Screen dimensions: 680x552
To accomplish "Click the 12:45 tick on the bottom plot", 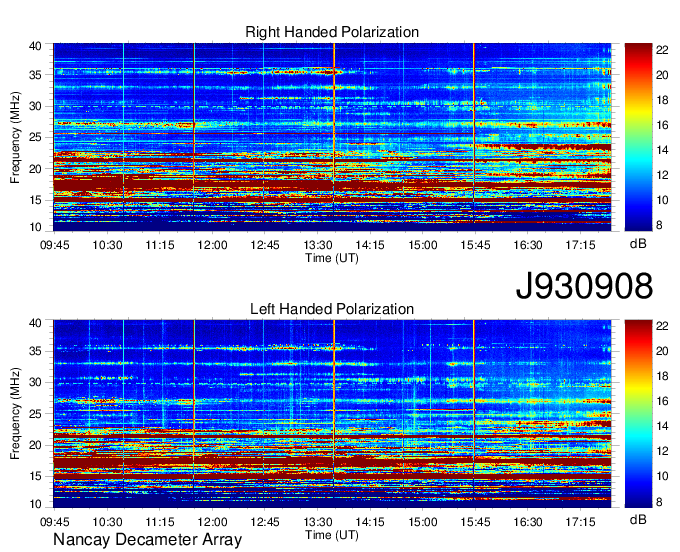I will pyautogui.click(x=265, y=522).
